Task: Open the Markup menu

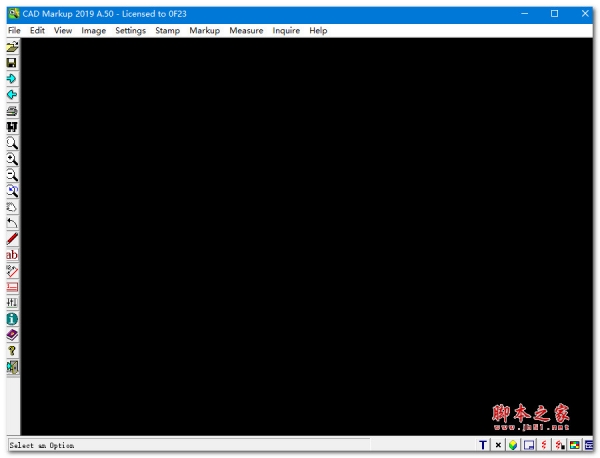Action: click(x=204, y=31)
